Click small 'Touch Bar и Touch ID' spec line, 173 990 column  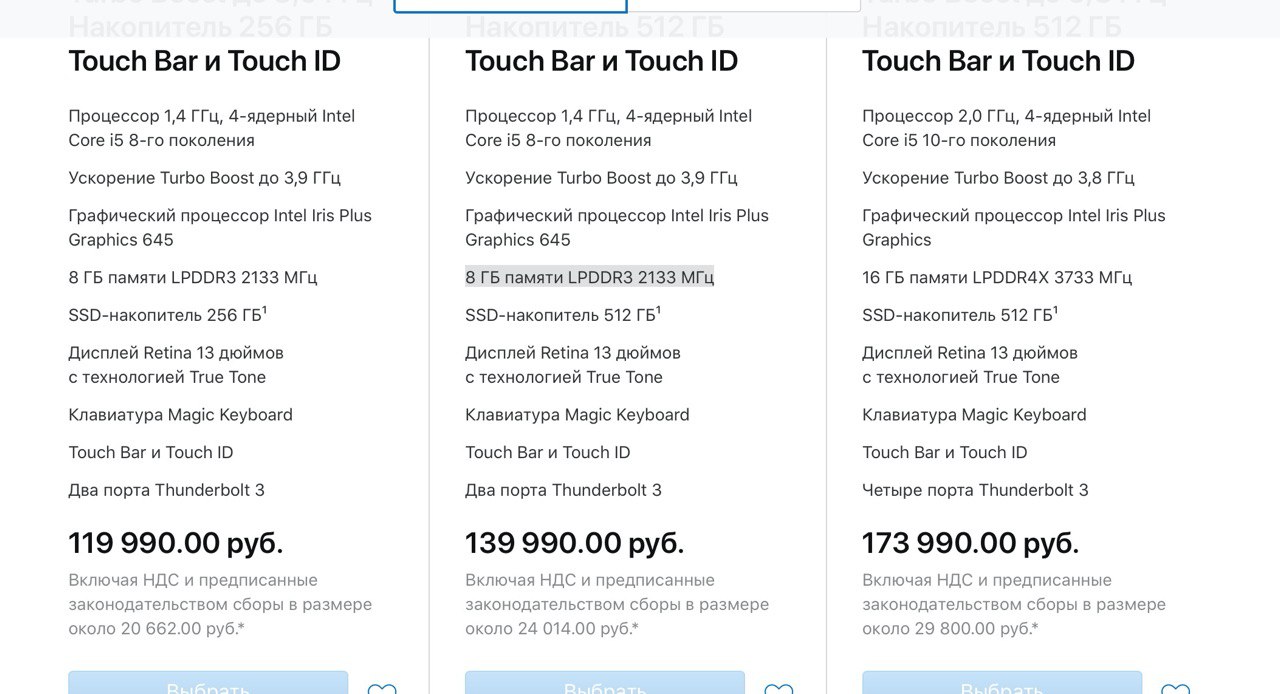945,452
